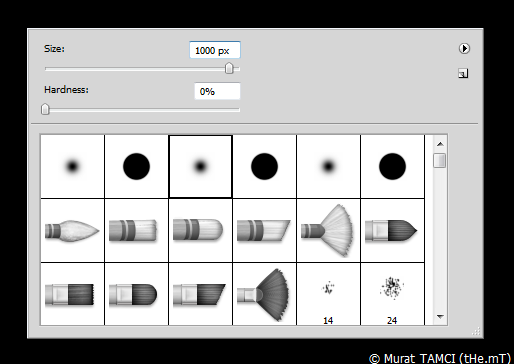Pick the dark round fan brush preset
514x364 pixels.
click(x=264, y=294)
